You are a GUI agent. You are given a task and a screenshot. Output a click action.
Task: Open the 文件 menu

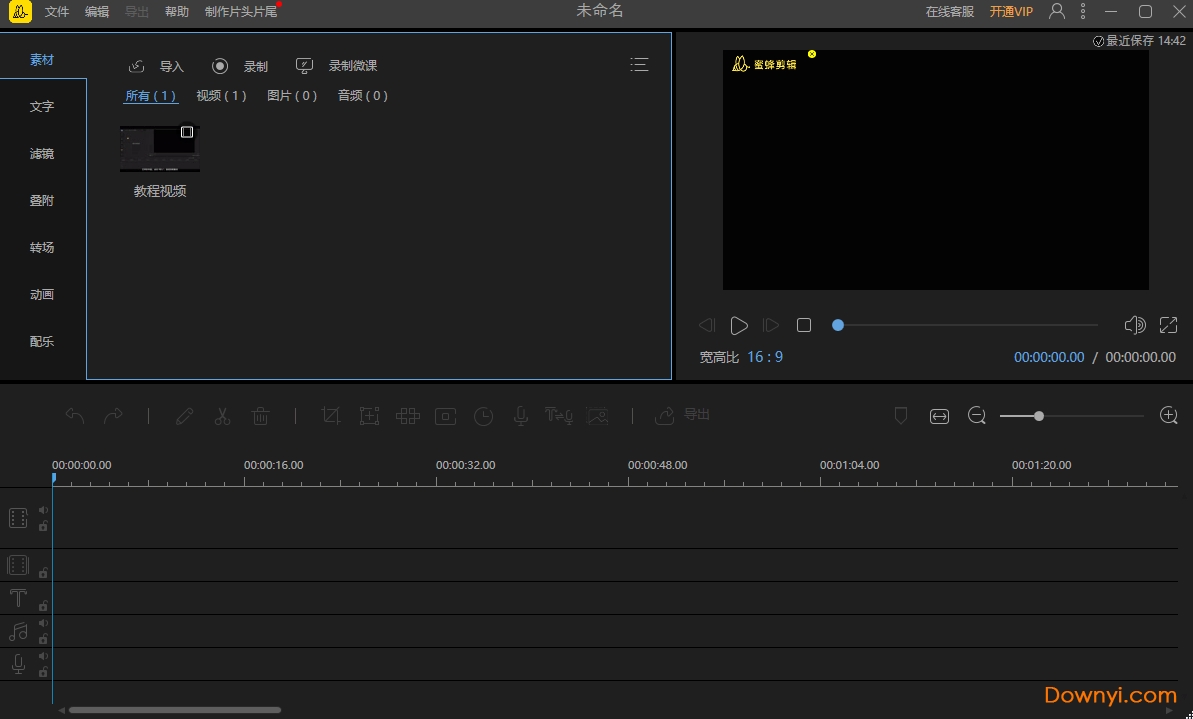tap(57, 12)
